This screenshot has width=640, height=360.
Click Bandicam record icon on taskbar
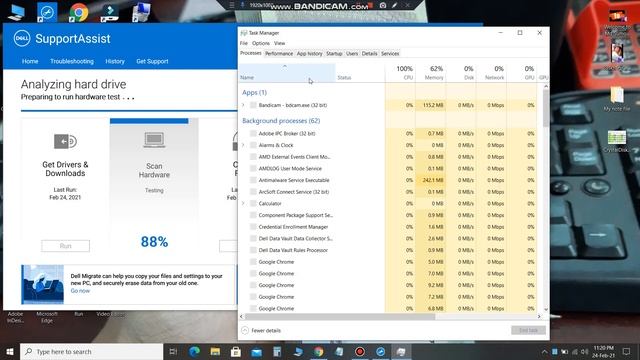point(360,351)
